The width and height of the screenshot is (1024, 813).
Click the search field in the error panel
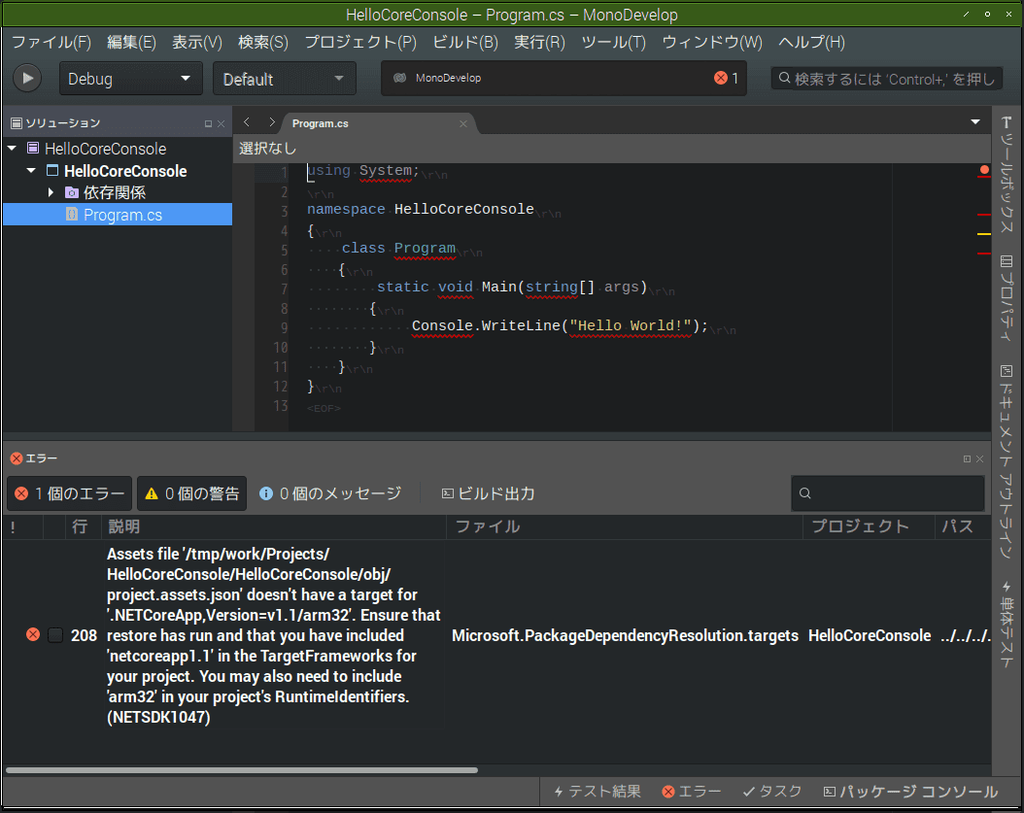(887, 493)
